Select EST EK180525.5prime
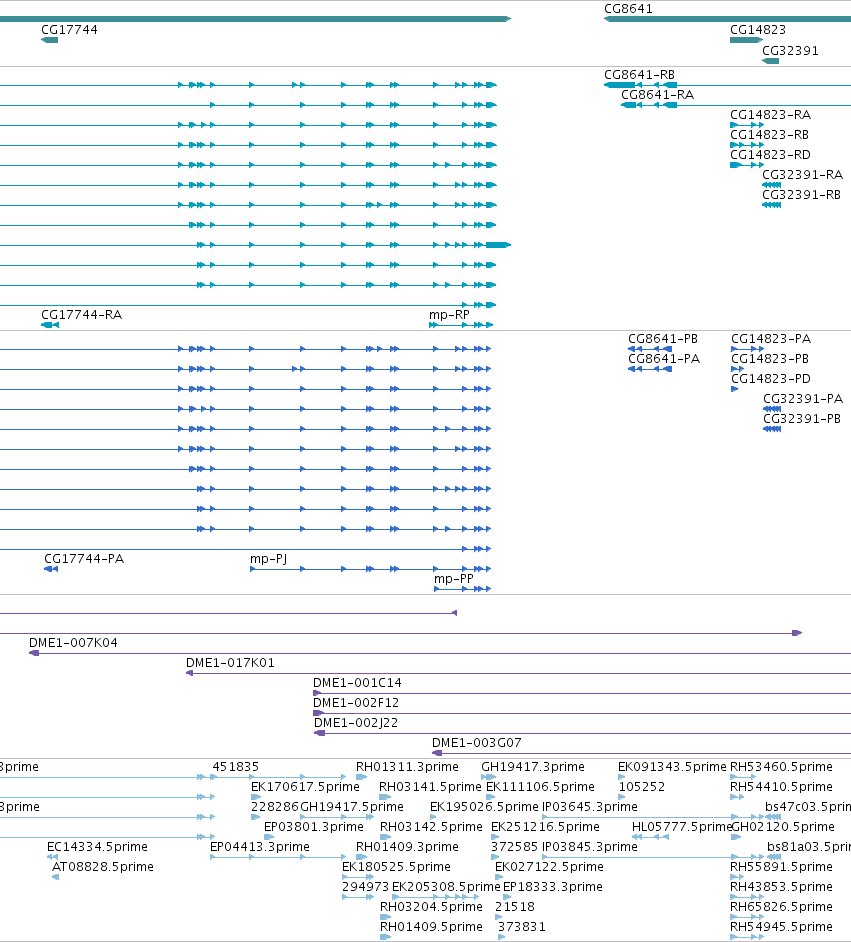The height and width of the screenshot is (942, 851). (396, 866)
